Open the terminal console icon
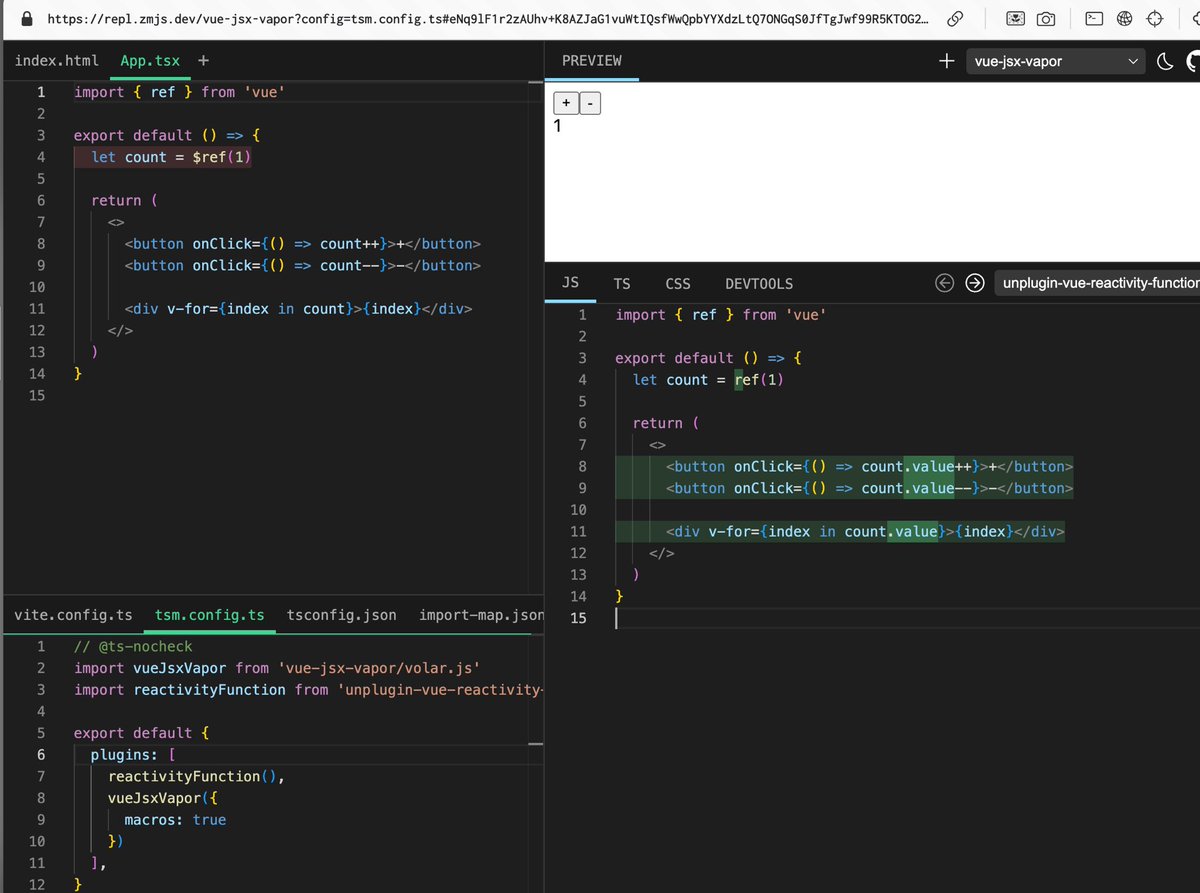 coord(1094,18)
